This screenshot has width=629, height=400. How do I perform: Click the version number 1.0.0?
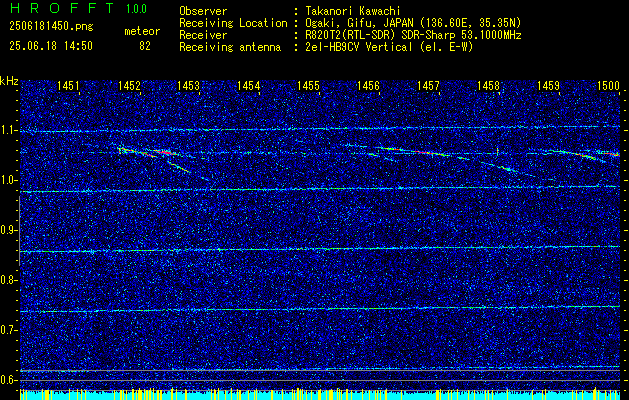pos(136,9)
